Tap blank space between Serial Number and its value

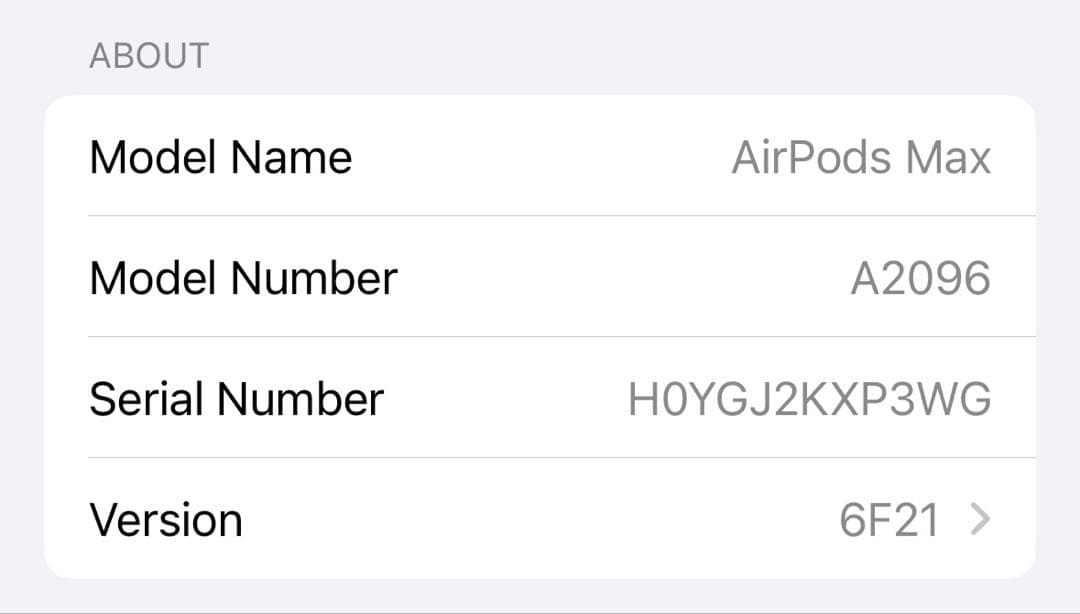pos(506,399)
